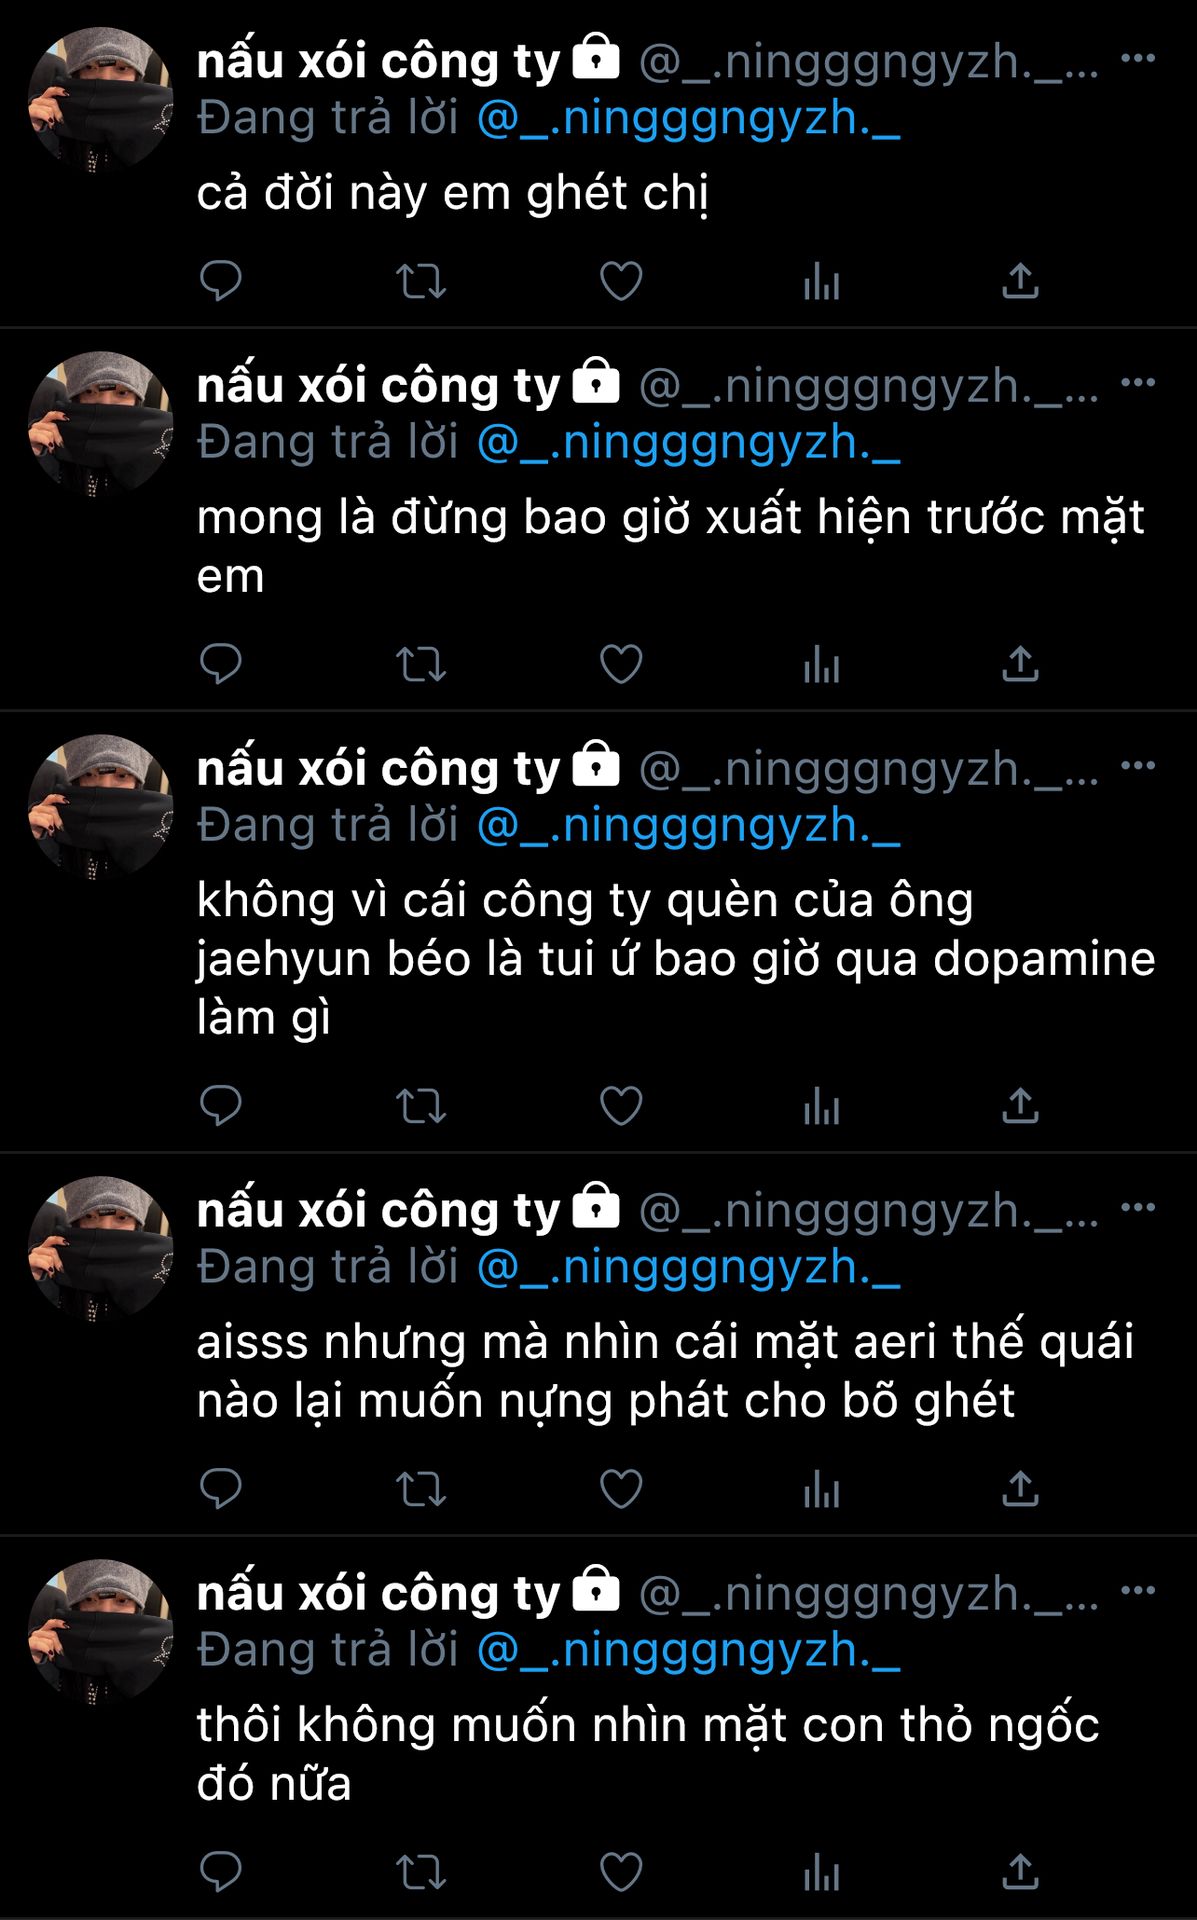Reply to the "jaehyun béo" tweet
This screenshot has width=1197, height=1920.
220,1106
